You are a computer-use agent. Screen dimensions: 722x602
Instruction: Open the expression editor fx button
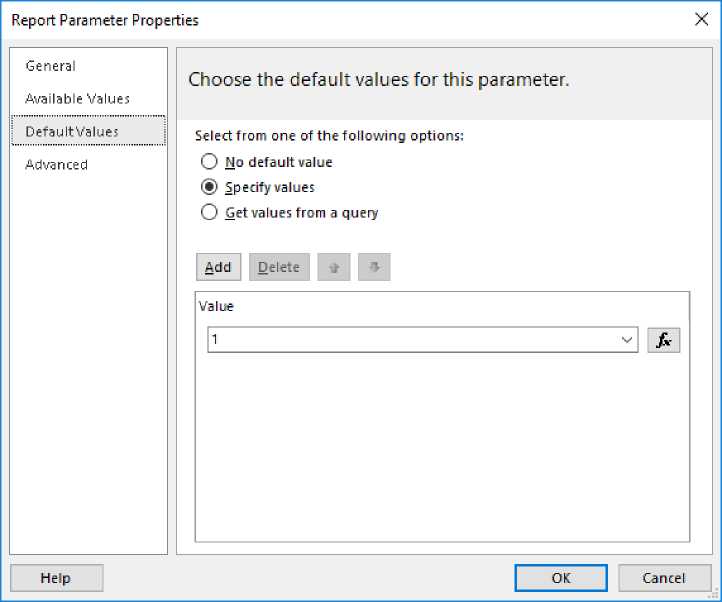(663, 340)
